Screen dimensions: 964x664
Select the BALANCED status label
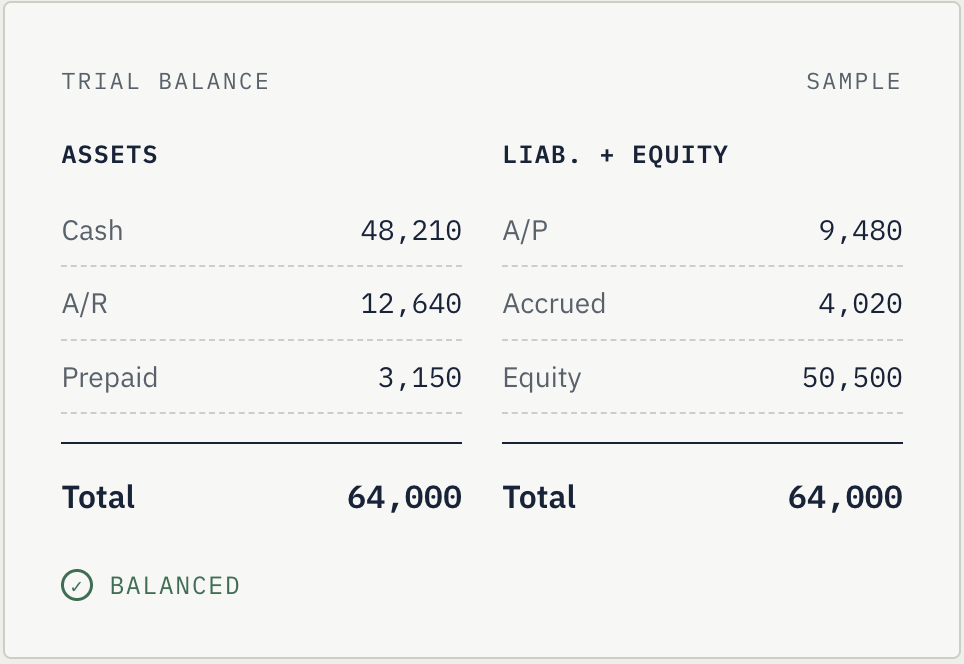pyautogui.click(x=175, y=586)
